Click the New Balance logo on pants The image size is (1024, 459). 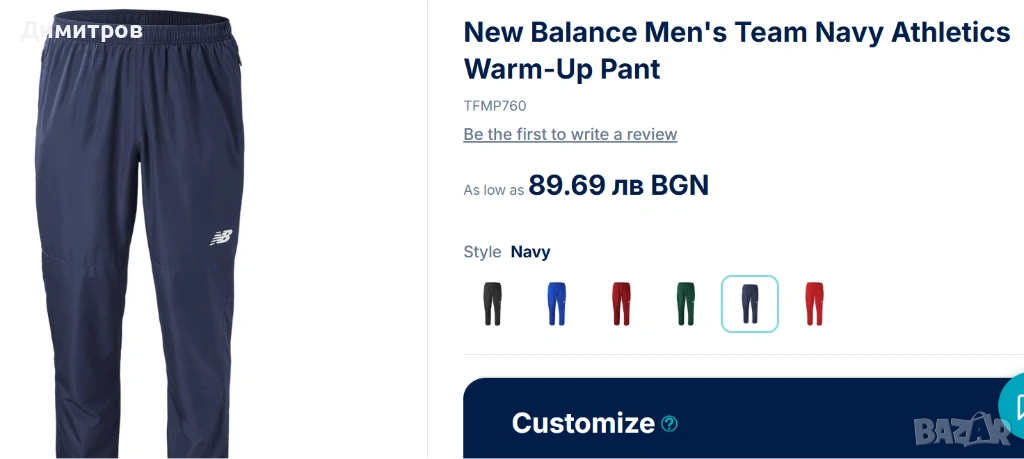point(221,238)
